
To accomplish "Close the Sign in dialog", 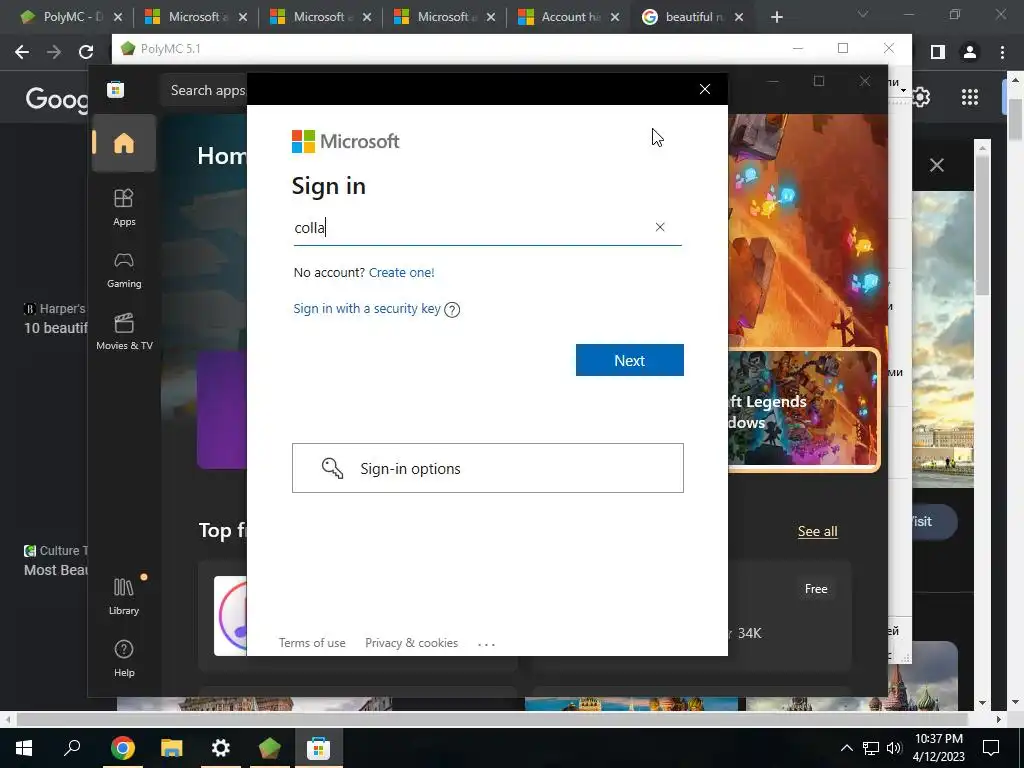I will (x=705, y=89).
